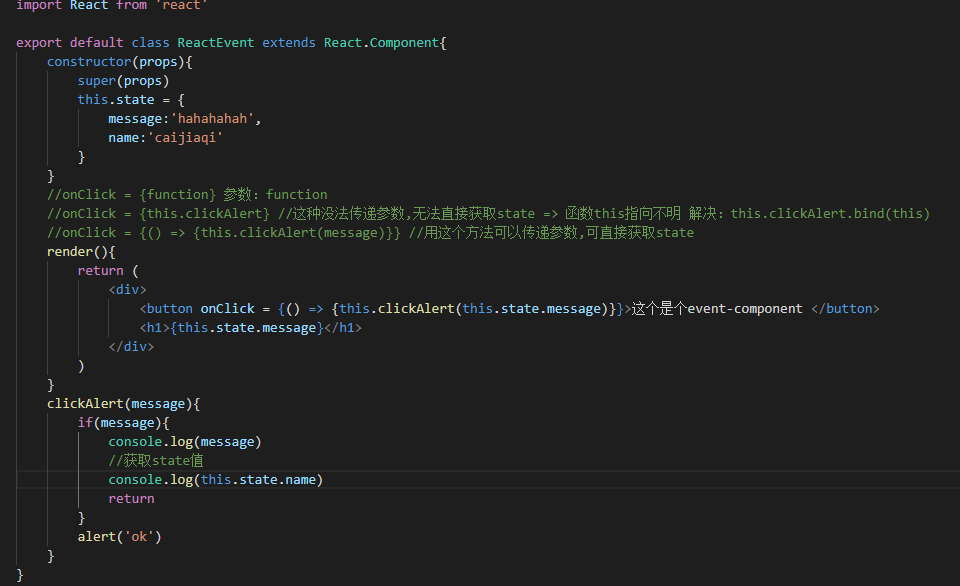Click the this.clickAlert.bind(this) comment text
Viewport: 960px width, 586px height.
830,213
